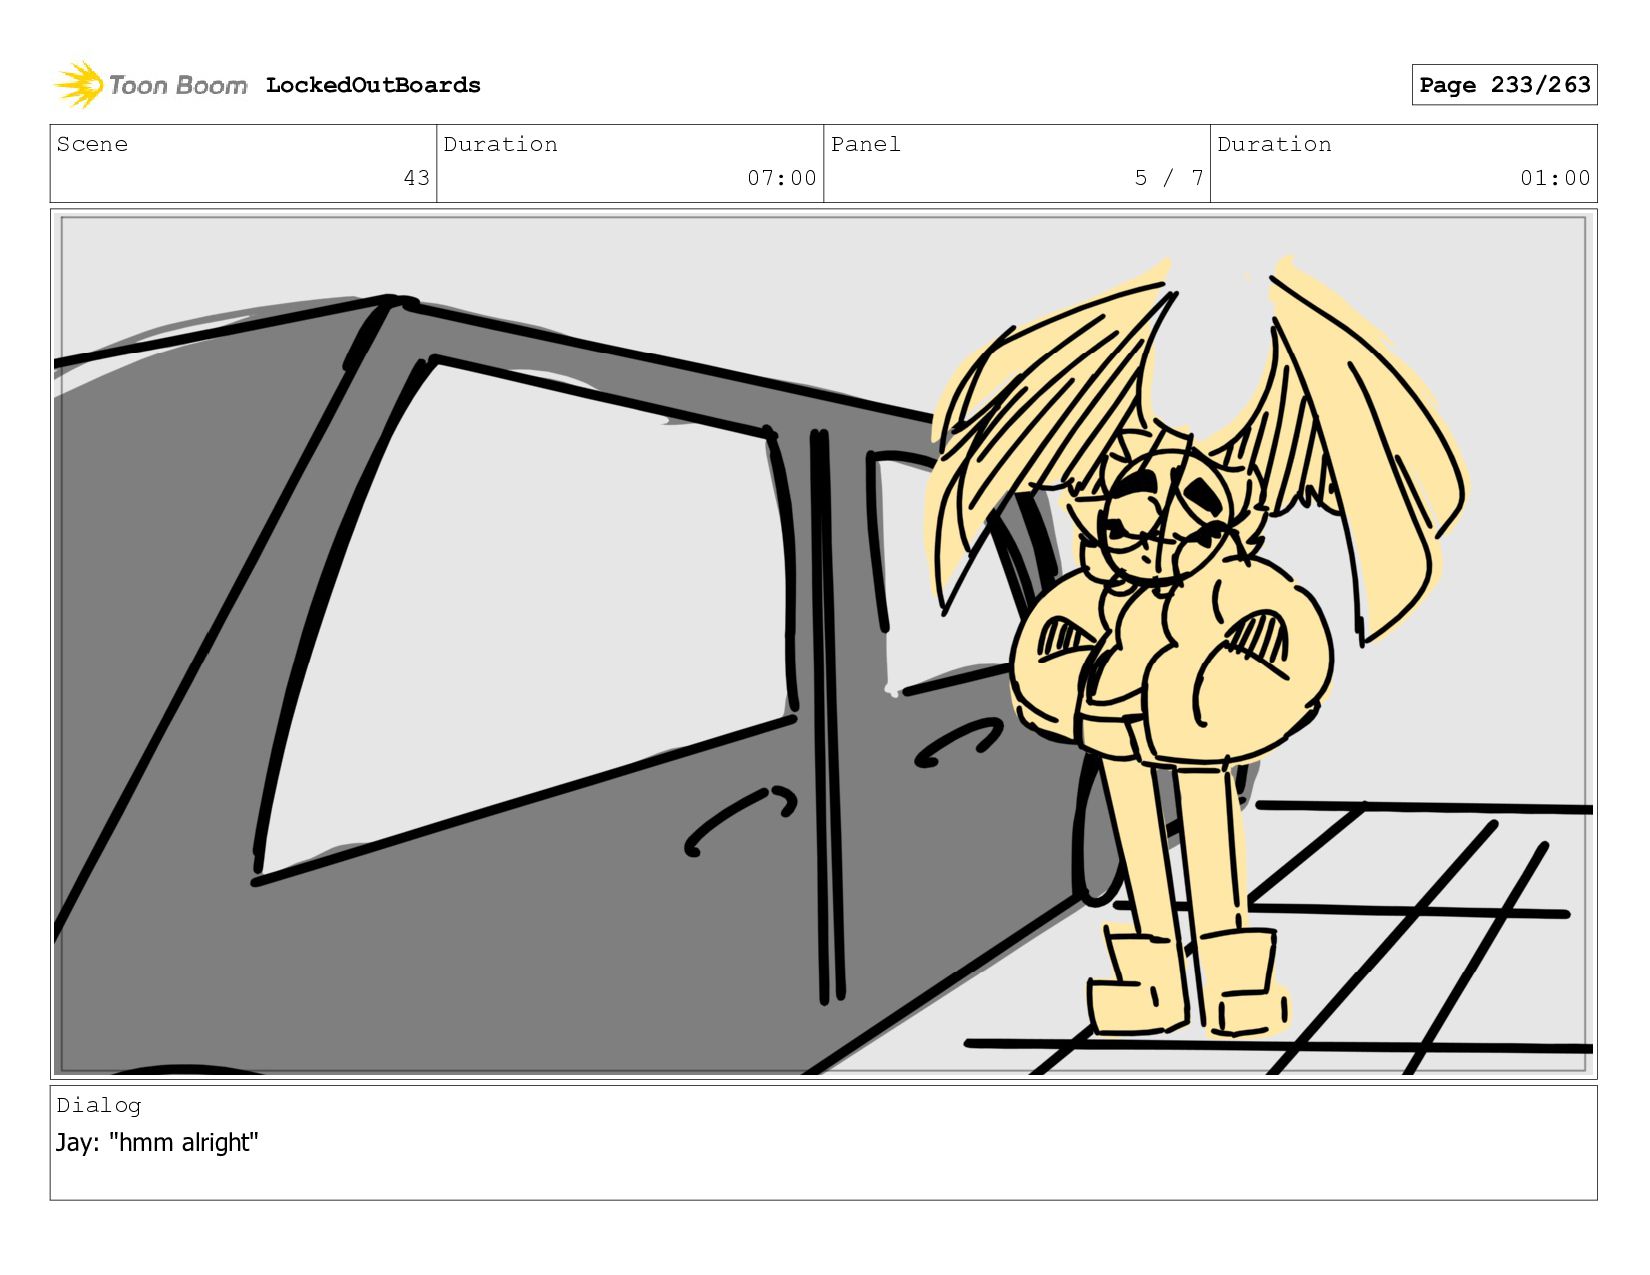Click the Scene label

pos(92,144)
